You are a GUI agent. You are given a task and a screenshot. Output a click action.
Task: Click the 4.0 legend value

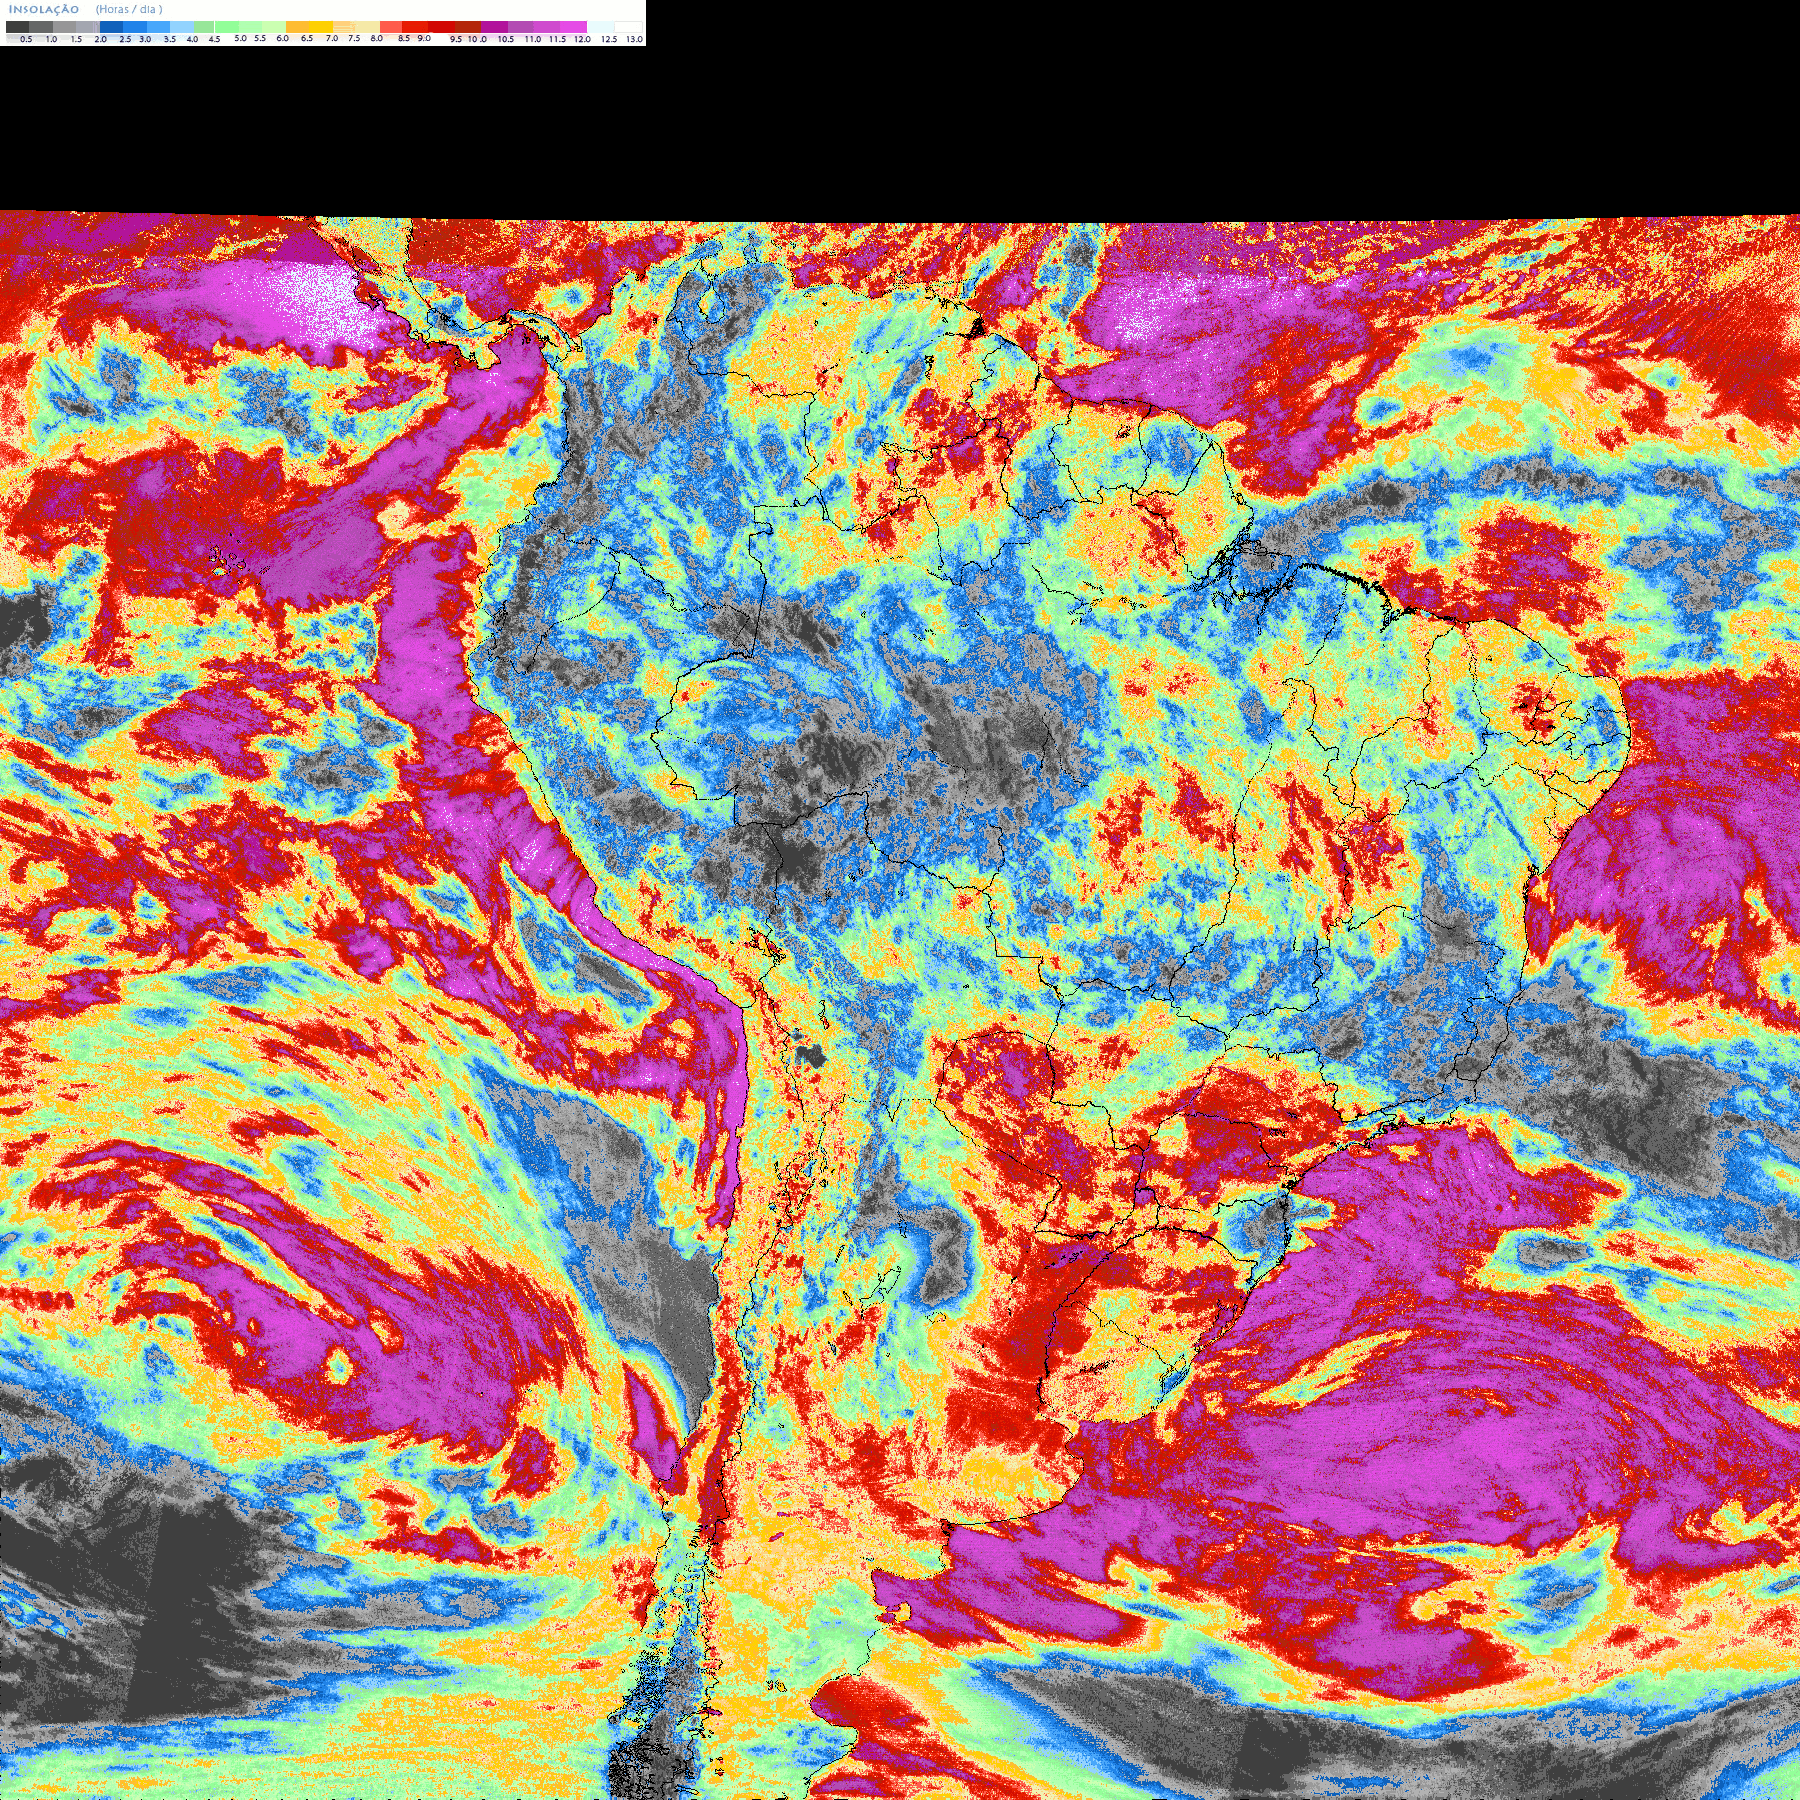point(192,39)
